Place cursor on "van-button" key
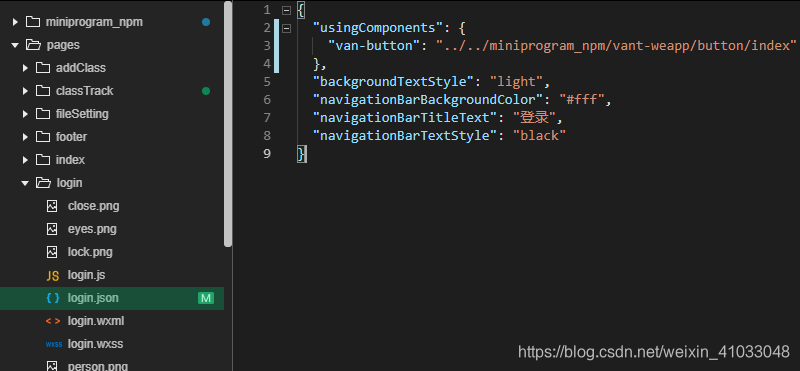This screenshot has width=800, height=371. click(x=374, y=45)
